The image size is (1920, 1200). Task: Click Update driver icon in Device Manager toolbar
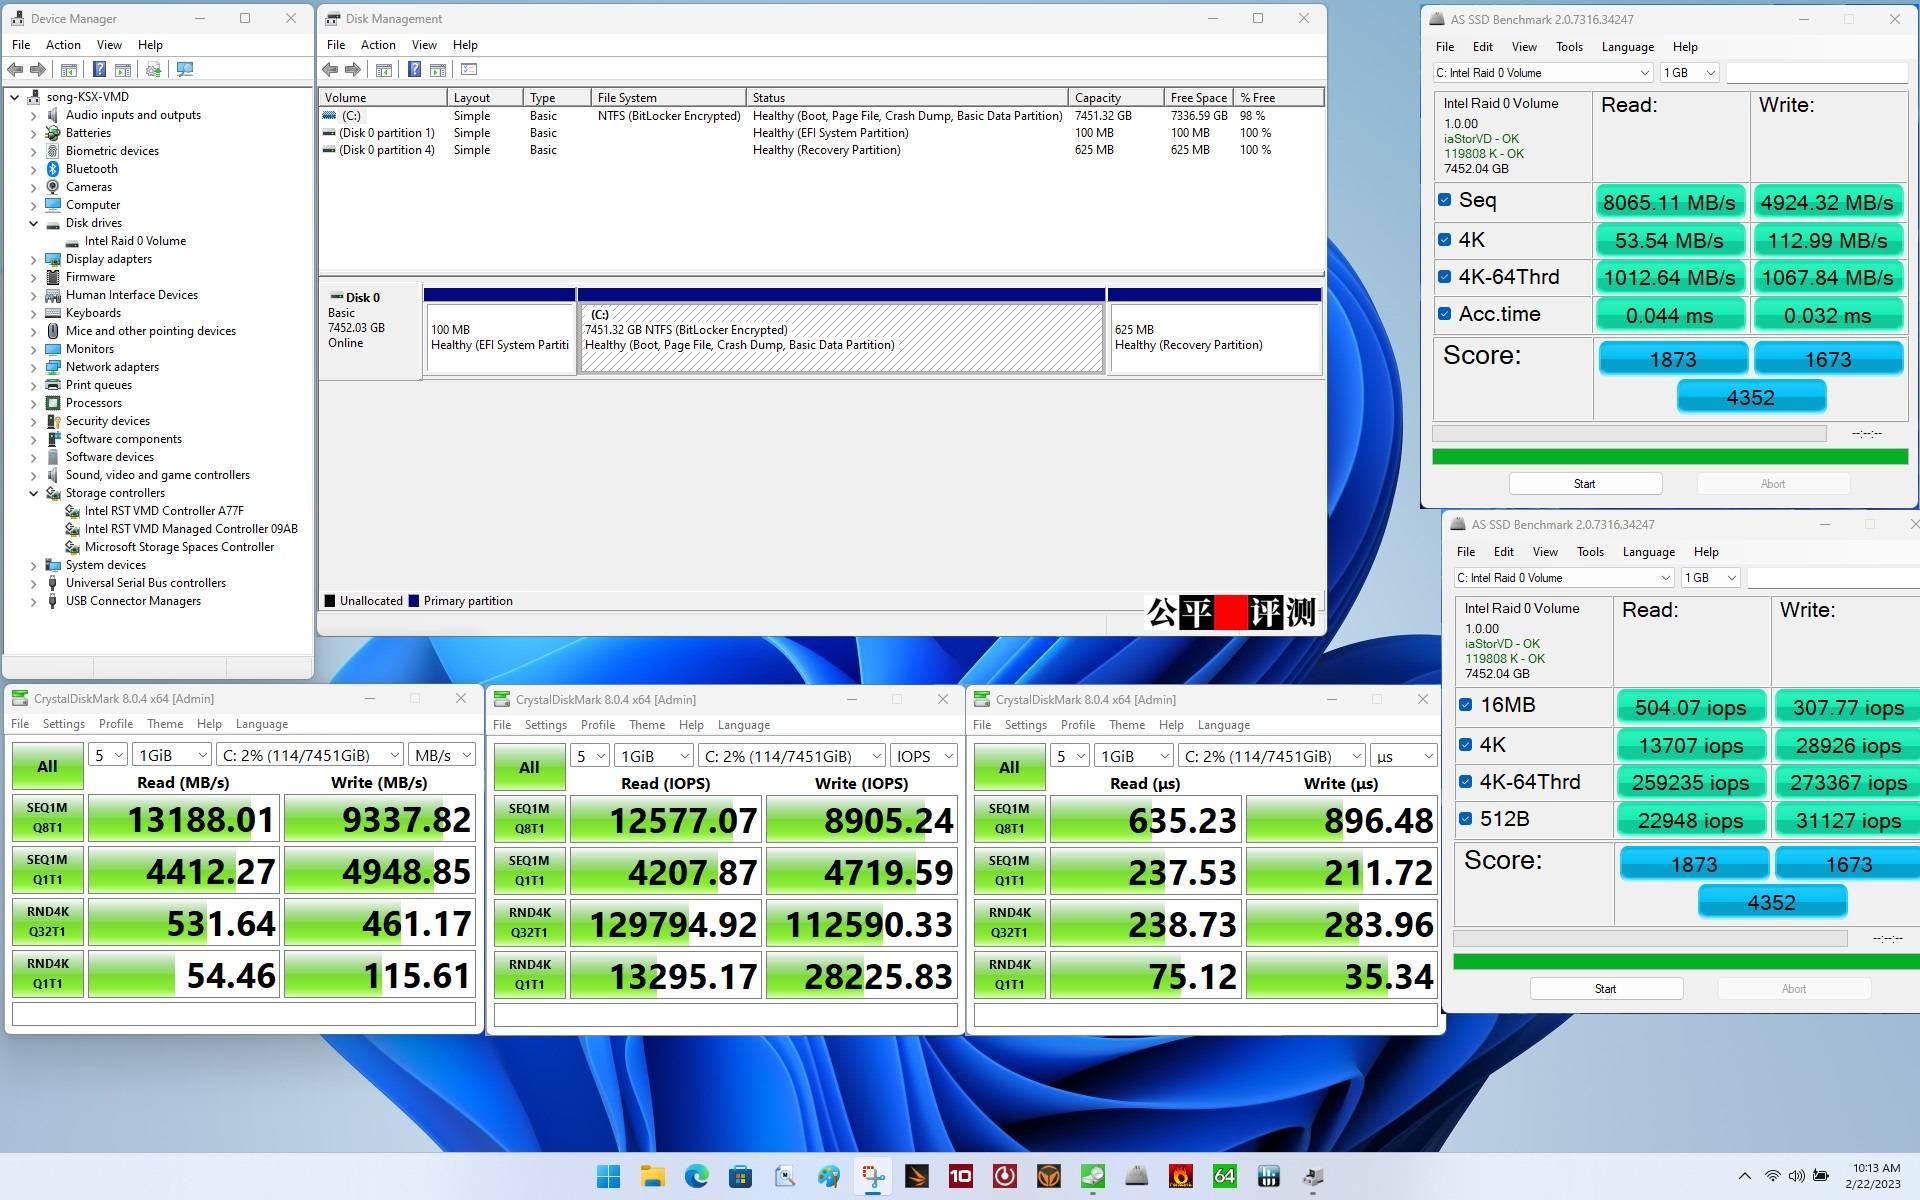[x=153, y=69]
